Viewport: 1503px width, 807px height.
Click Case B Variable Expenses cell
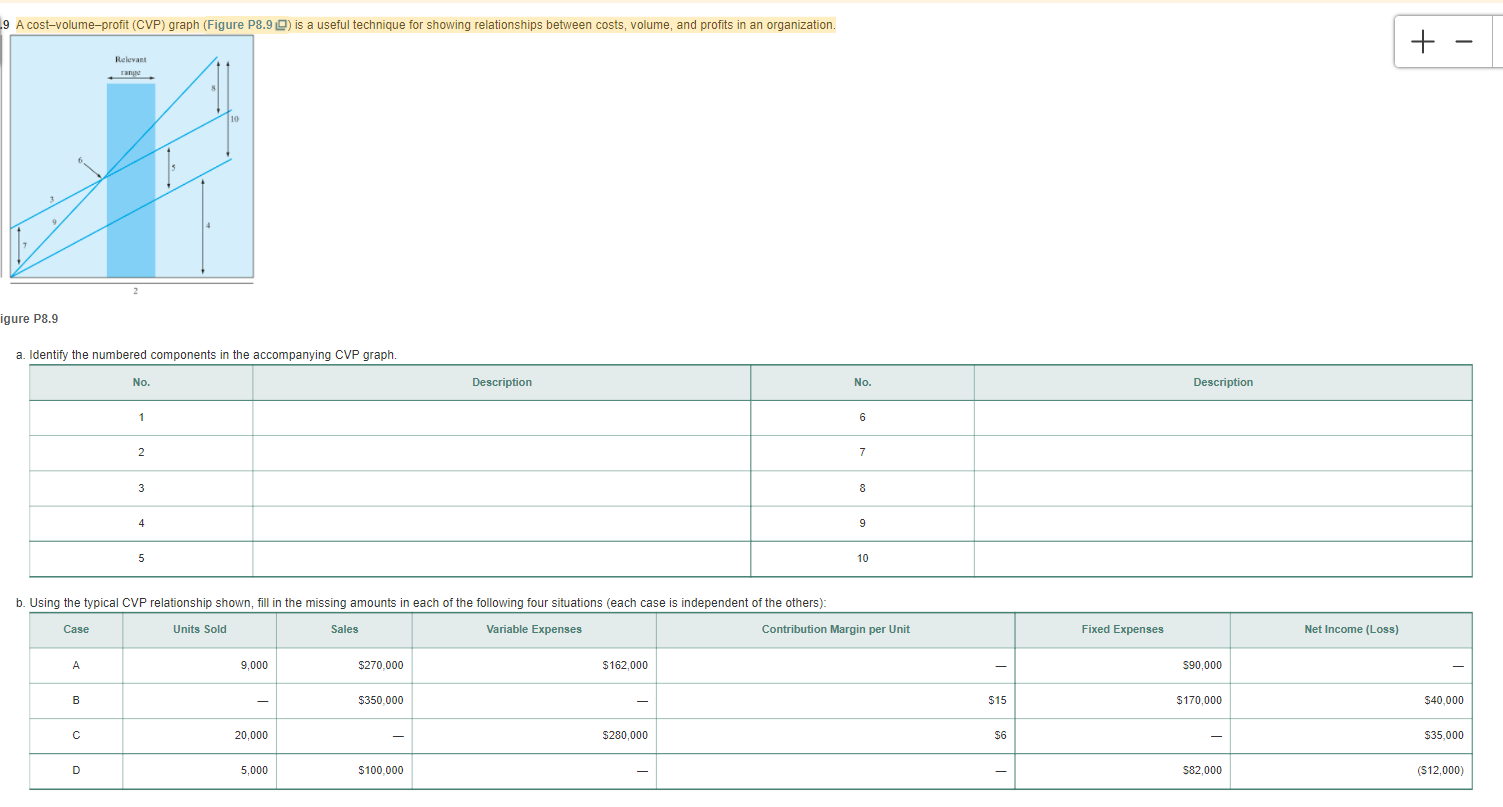click(x=532, y=700)
